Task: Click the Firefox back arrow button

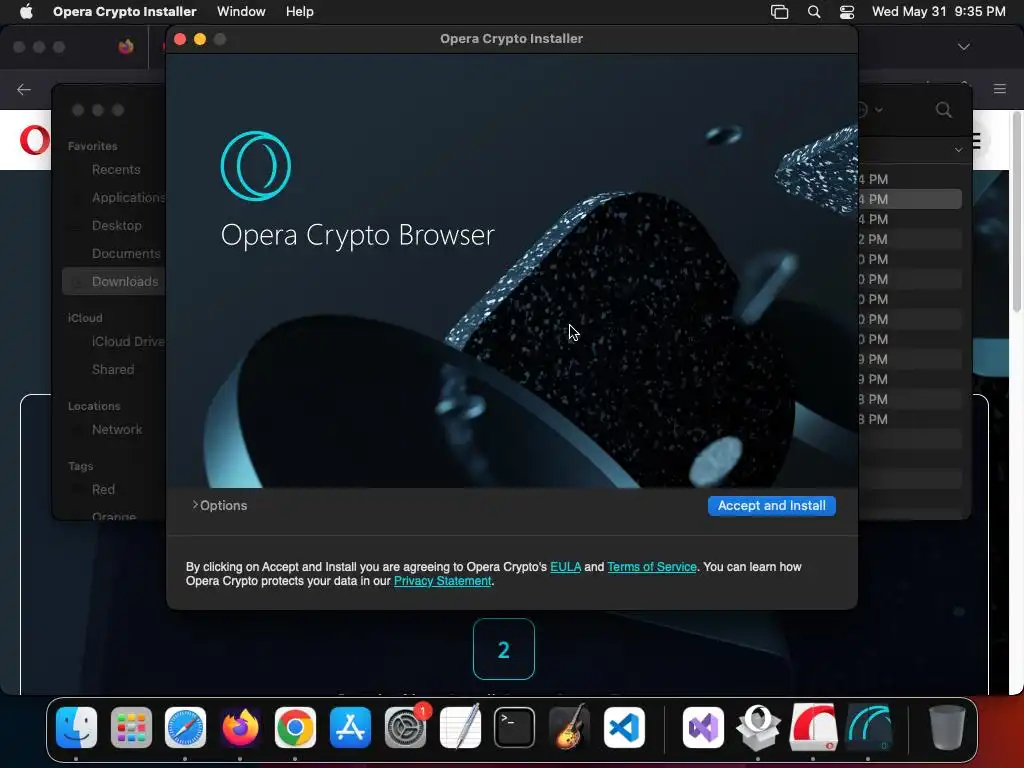Action: (24, 89)
